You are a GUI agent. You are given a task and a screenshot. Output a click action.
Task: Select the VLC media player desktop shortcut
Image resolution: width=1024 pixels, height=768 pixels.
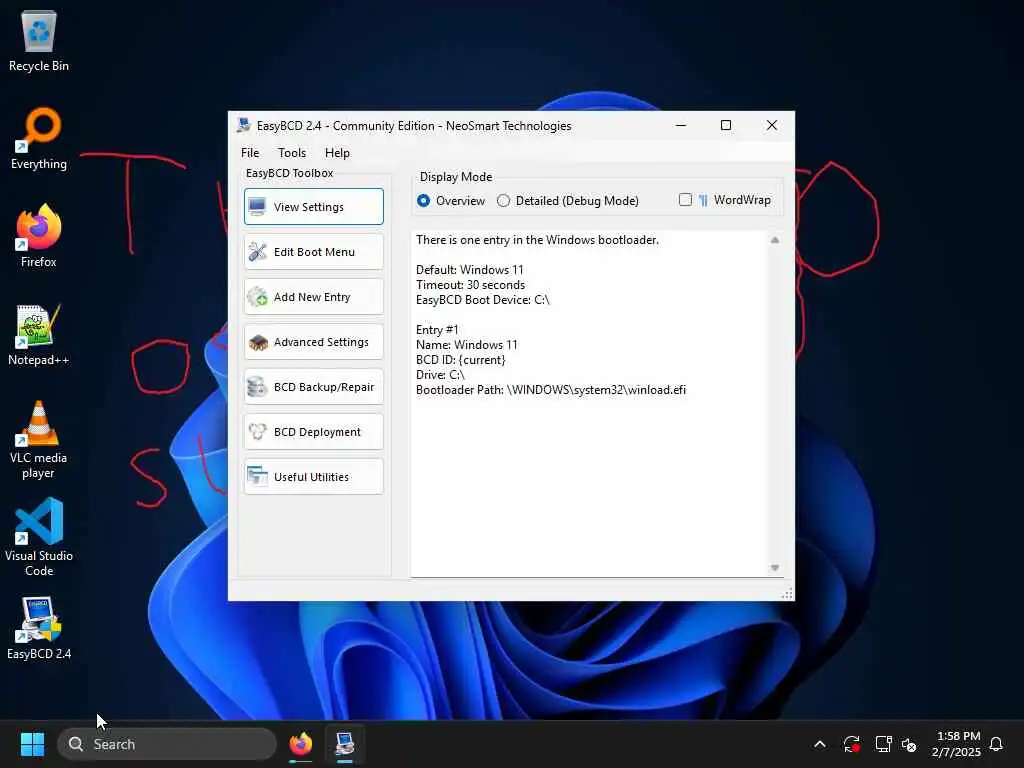pyautogui.click(x=39, y=440)
